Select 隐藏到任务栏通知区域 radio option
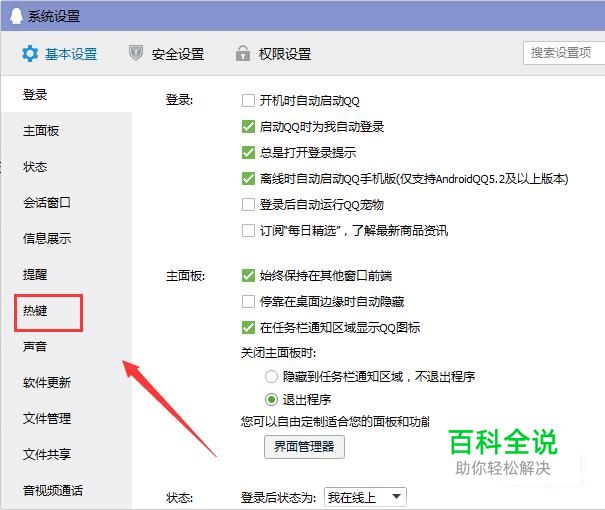605x510 pixels. pyautogui.click(x=271, y=376)
